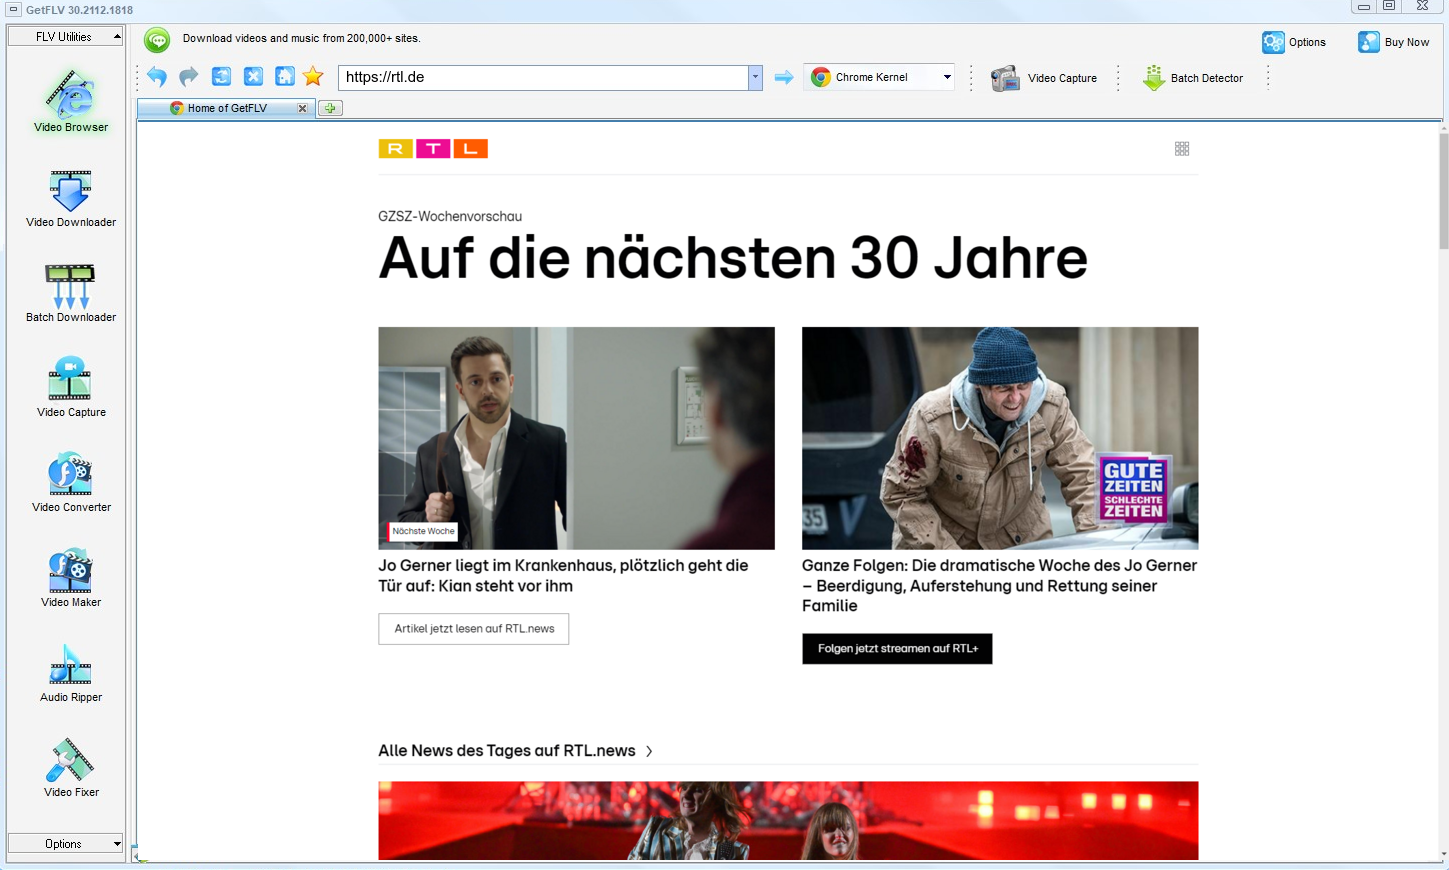Click the Gute Zeiten Schlechte Zeiten thumbnail
The image size is (1449, 870).
tap(1000, 438)
